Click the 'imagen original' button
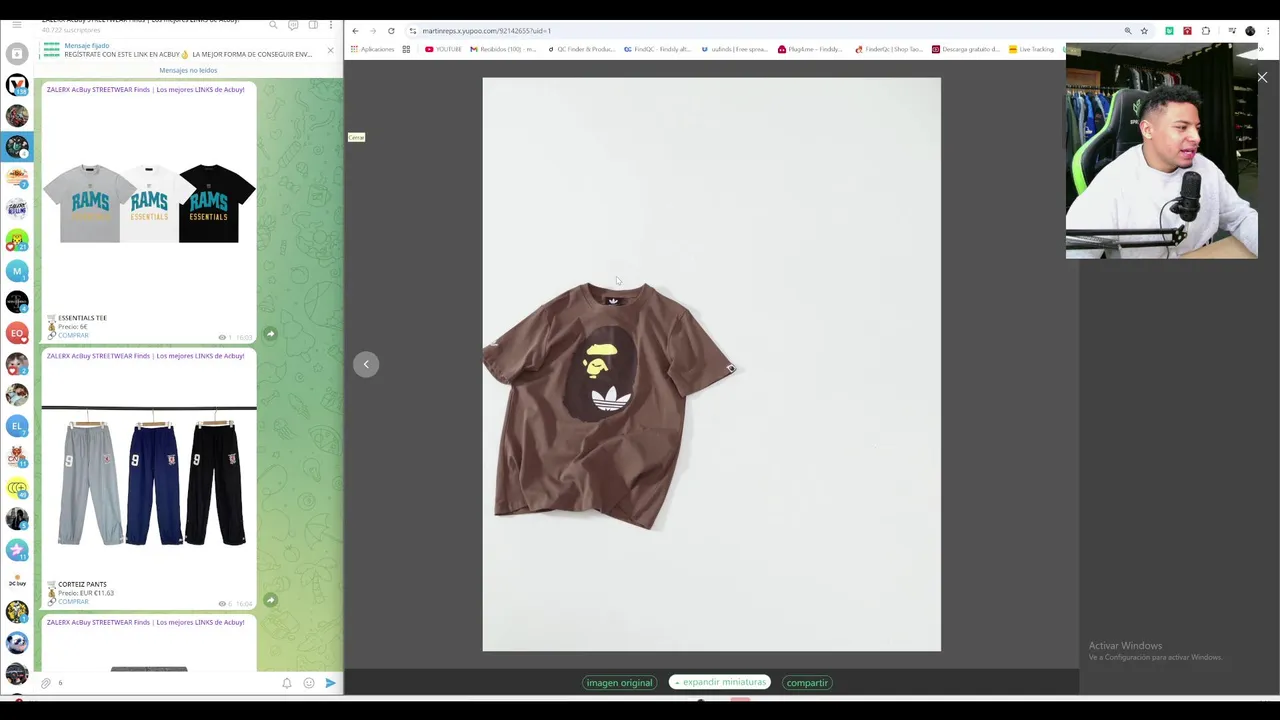The height and width of the screenshot is (720, 1280). pyautogui.click(x=619, y=683)
